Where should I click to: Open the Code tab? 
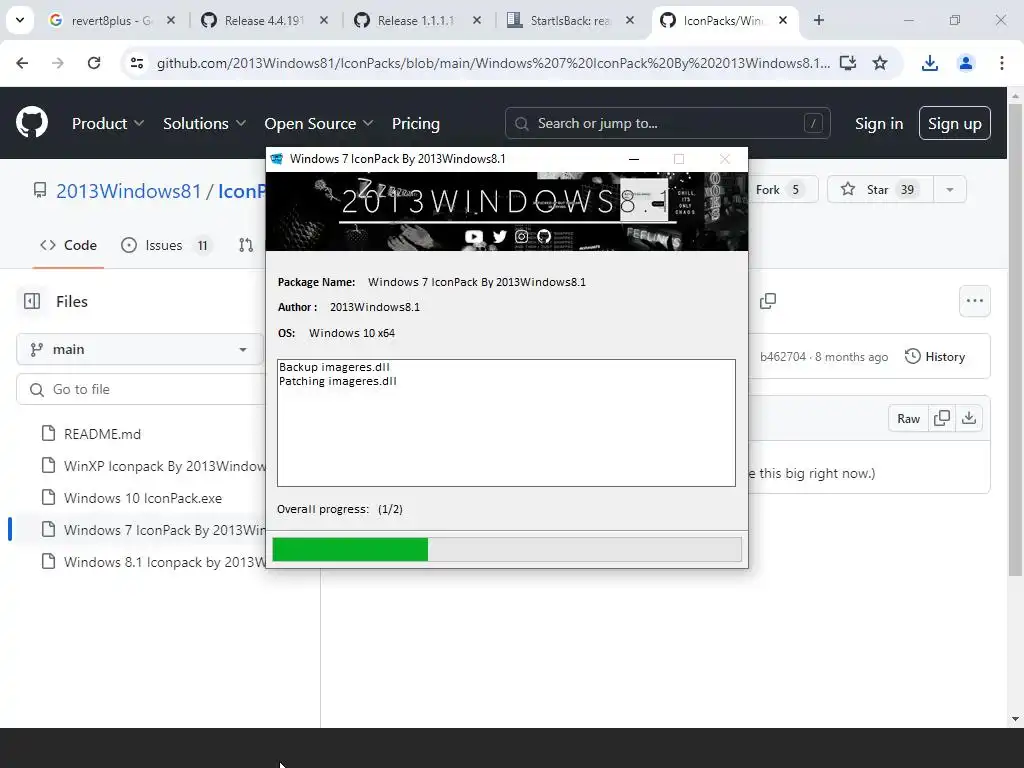click(69, 245)
